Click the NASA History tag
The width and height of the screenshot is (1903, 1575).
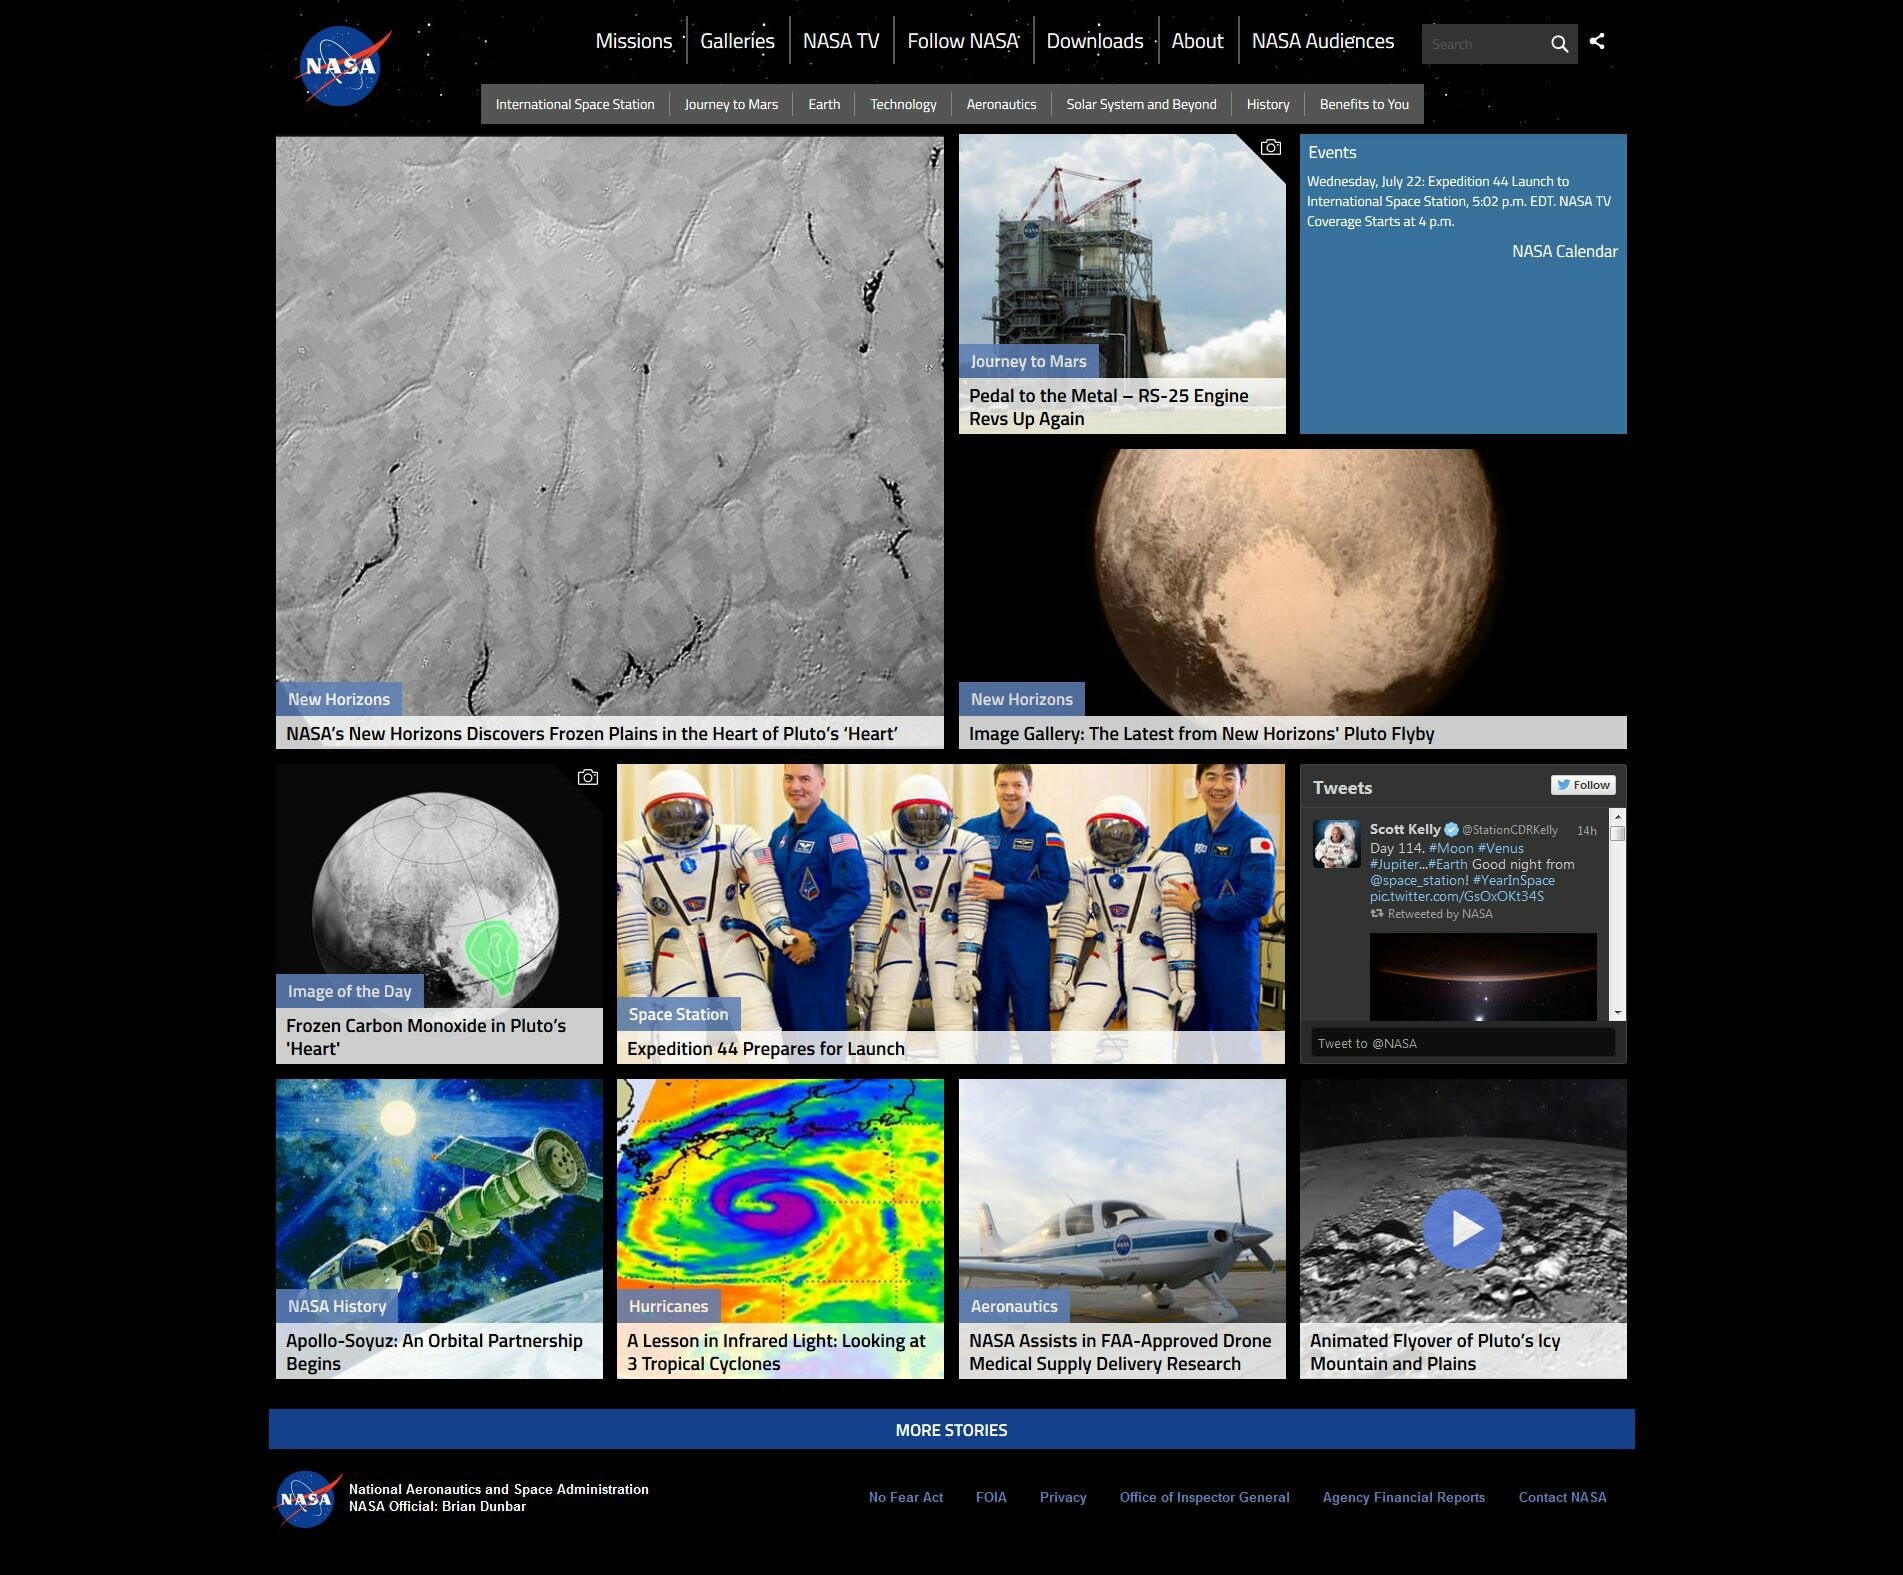336,1306
